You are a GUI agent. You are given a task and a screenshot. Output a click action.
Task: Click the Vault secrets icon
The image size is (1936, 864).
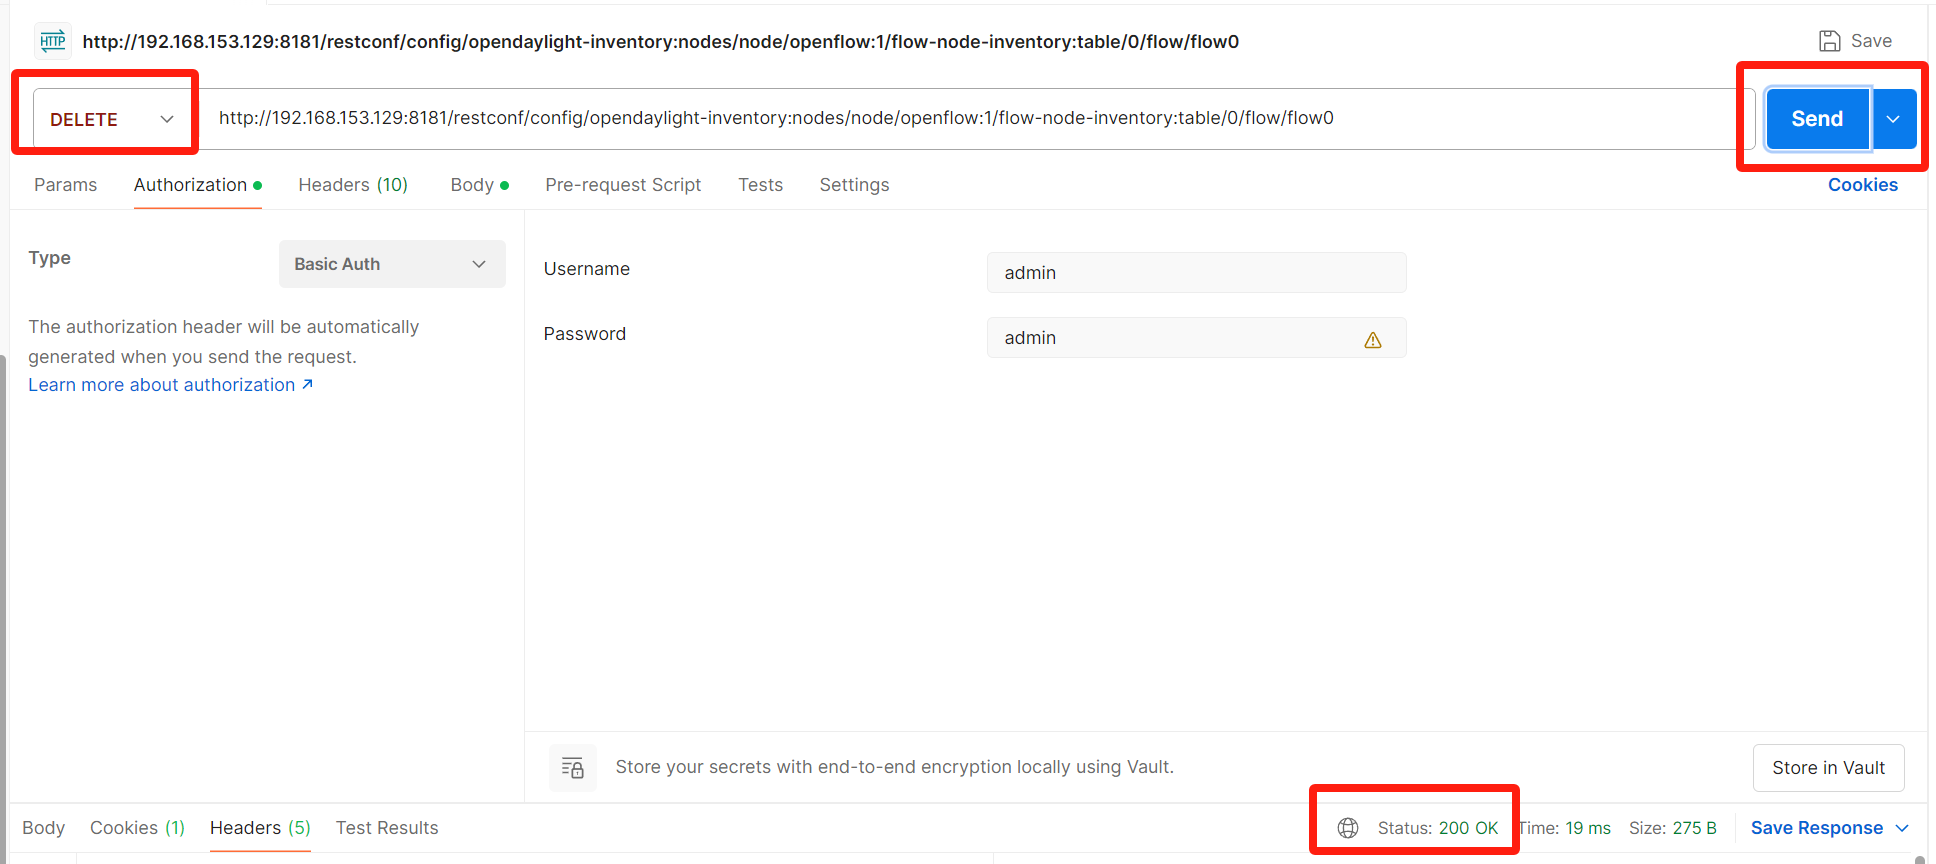pyautogui.click(x=573, y=767)
